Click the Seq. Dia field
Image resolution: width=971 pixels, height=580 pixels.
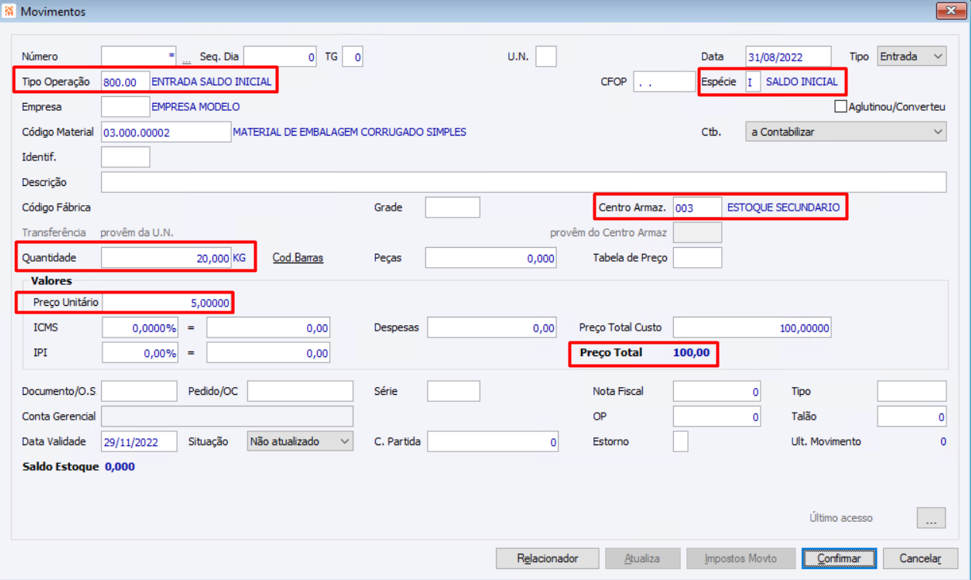(x=280, y=56)
